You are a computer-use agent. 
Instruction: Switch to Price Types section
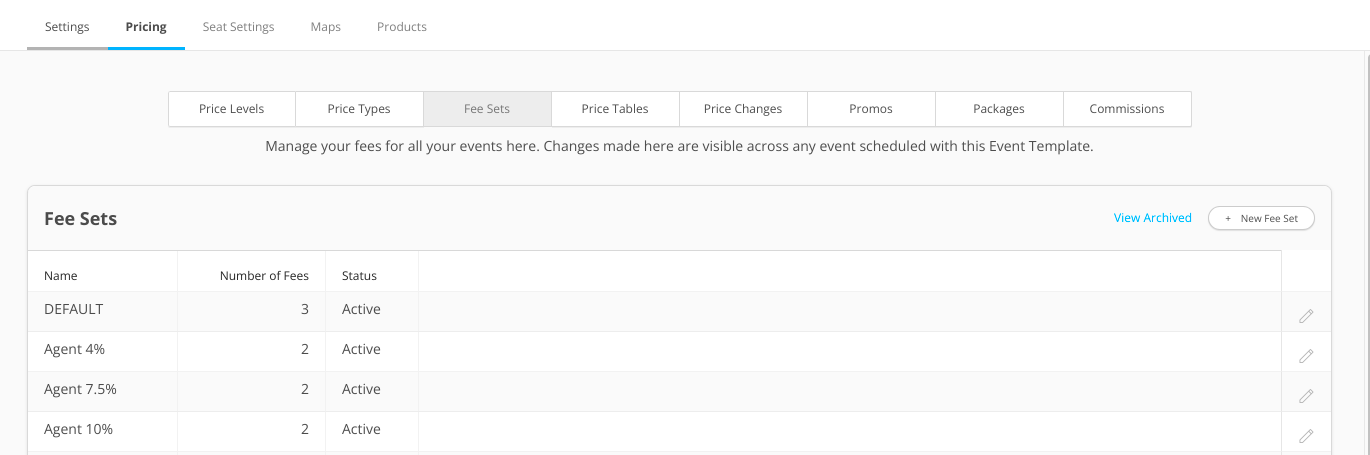coord(359,109)
